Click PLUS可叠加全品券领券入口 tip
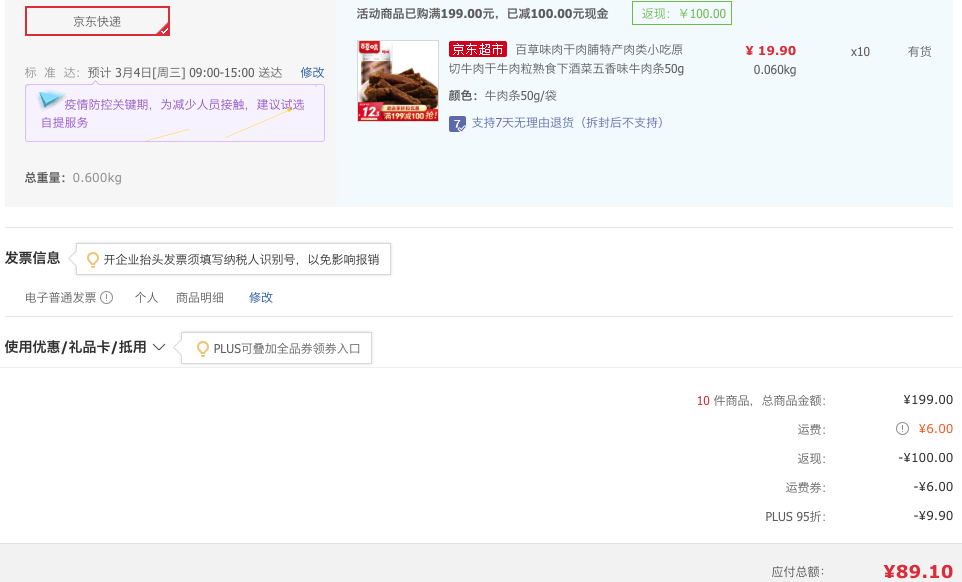The width and height of the screenshot is (962, 582). [x=276, y=348]
